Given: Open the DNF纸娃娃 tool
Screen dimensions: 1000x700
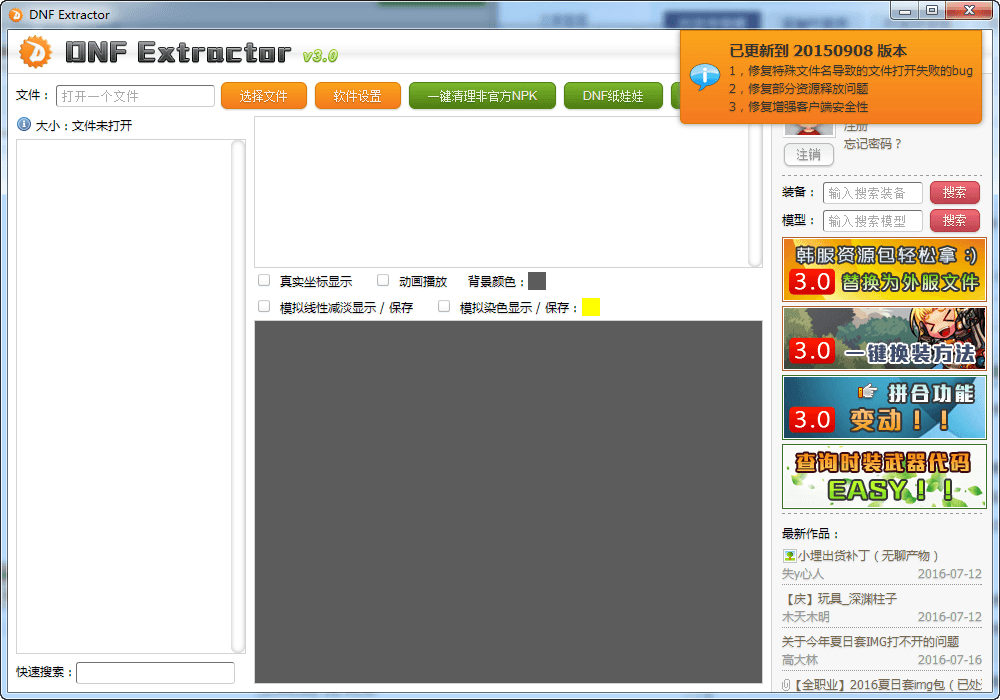Looking at the screenshot, I should tap(613, 96).
